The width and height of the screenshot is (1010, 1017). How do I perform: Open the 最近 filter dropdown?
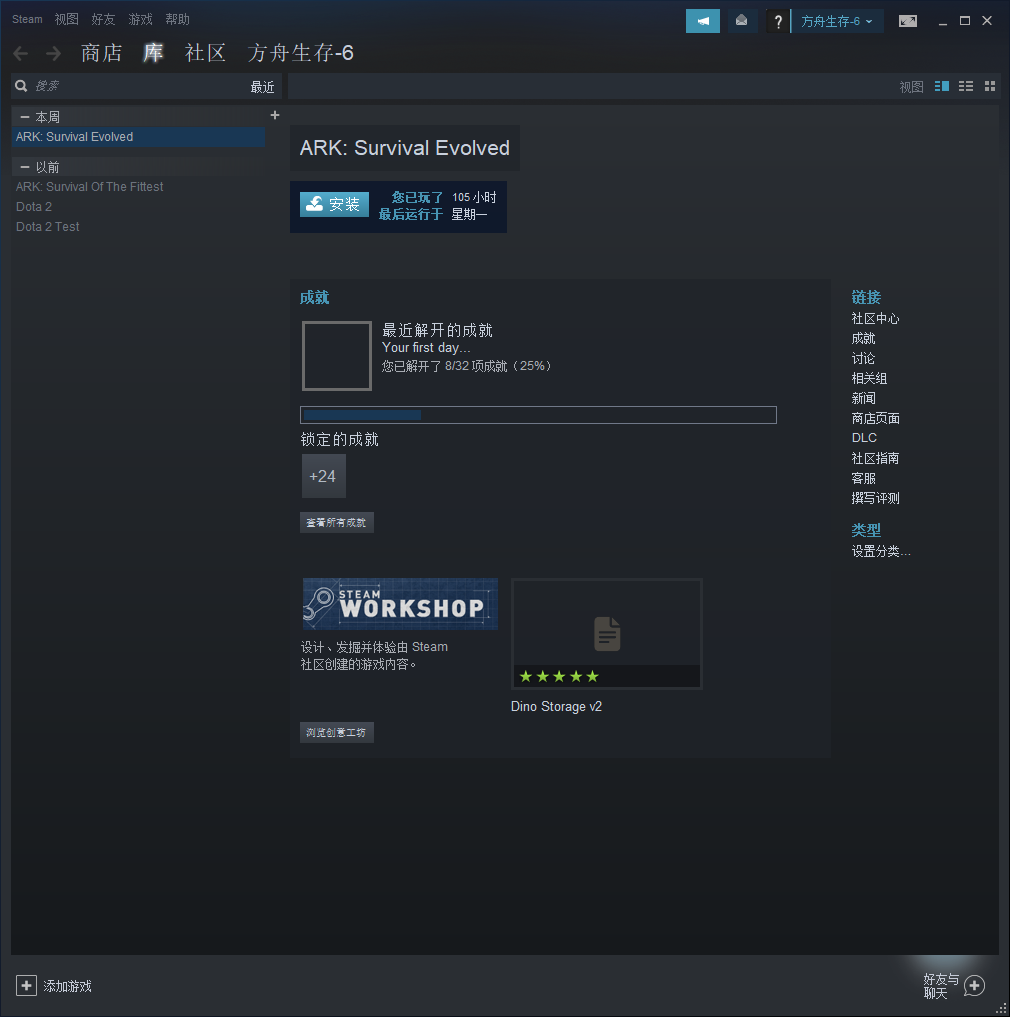pyautogui.click(x=262, y=87)
